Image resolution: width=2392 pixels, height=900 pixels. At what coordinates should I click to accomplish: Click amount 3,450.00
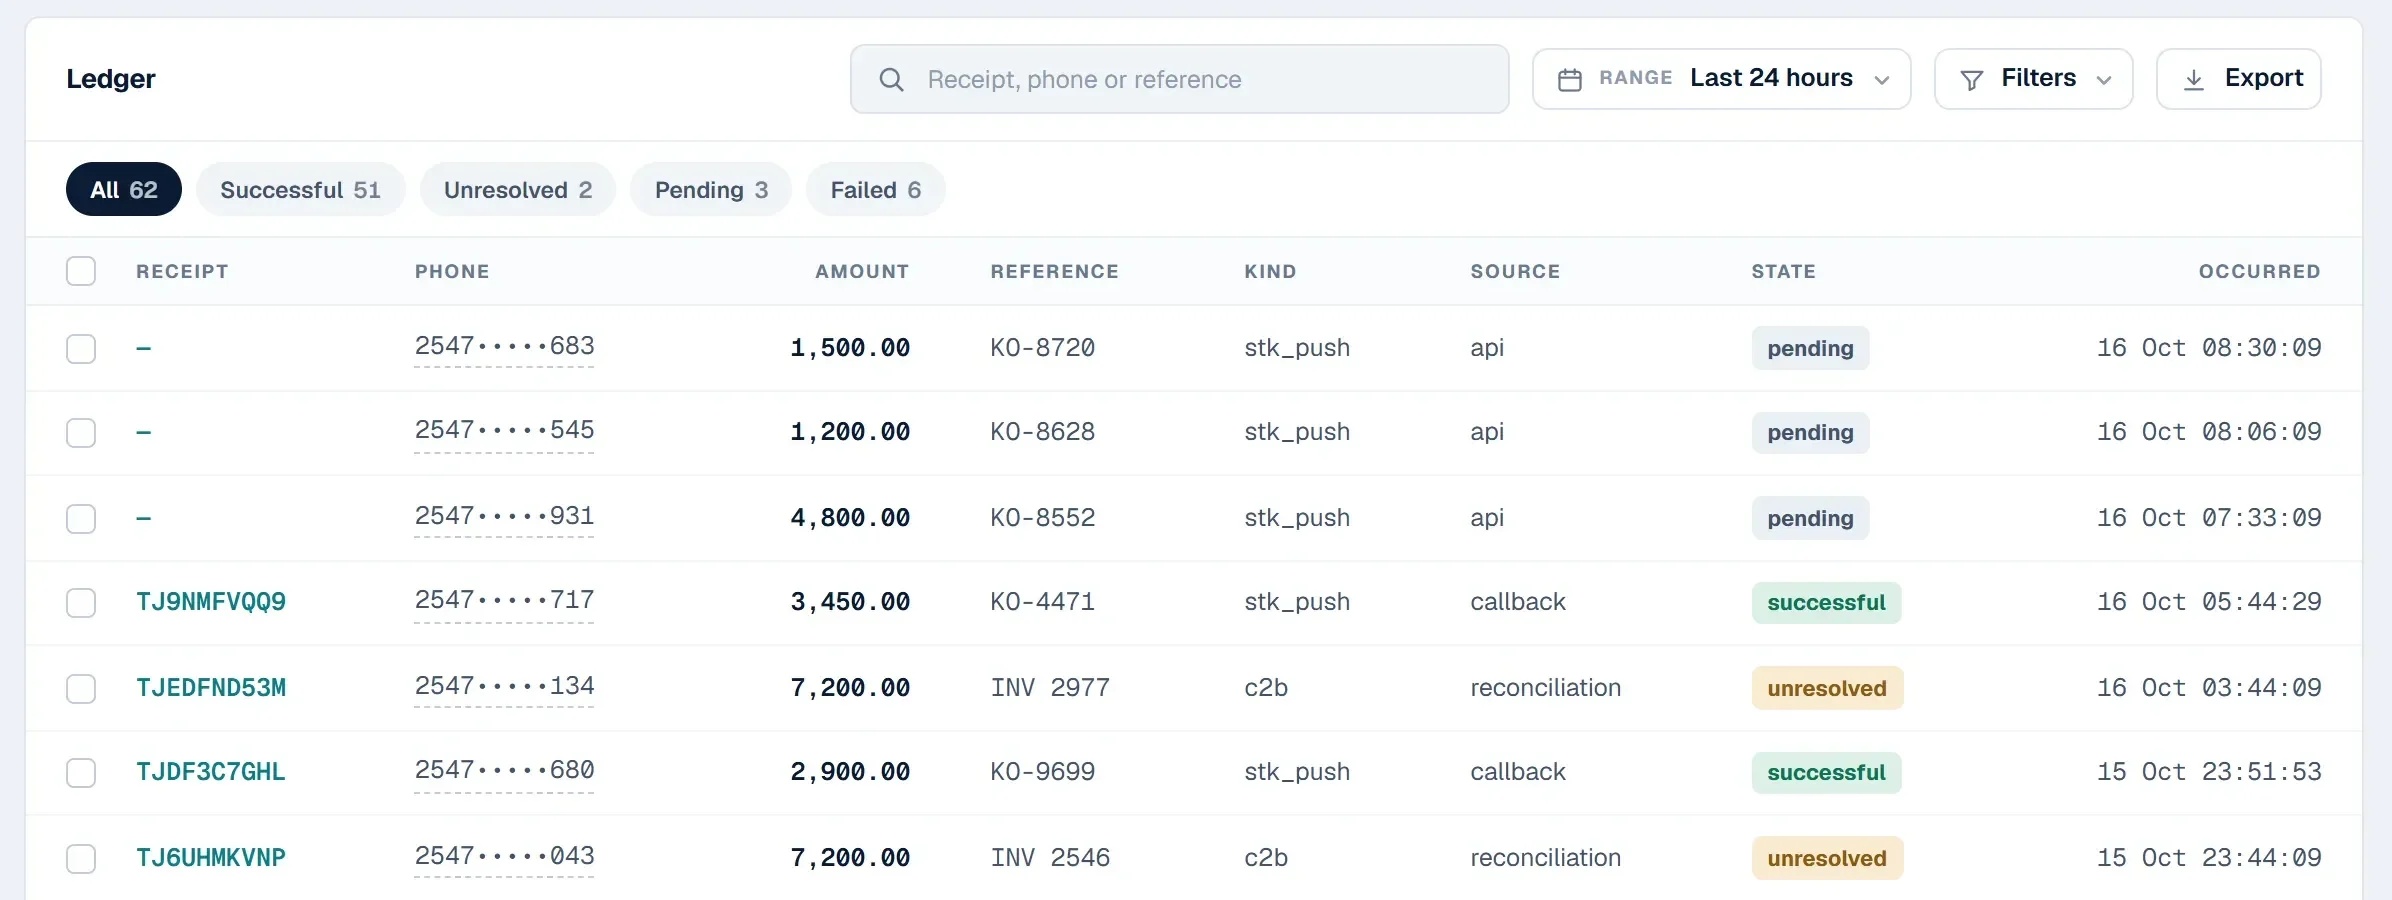[850, 602]
